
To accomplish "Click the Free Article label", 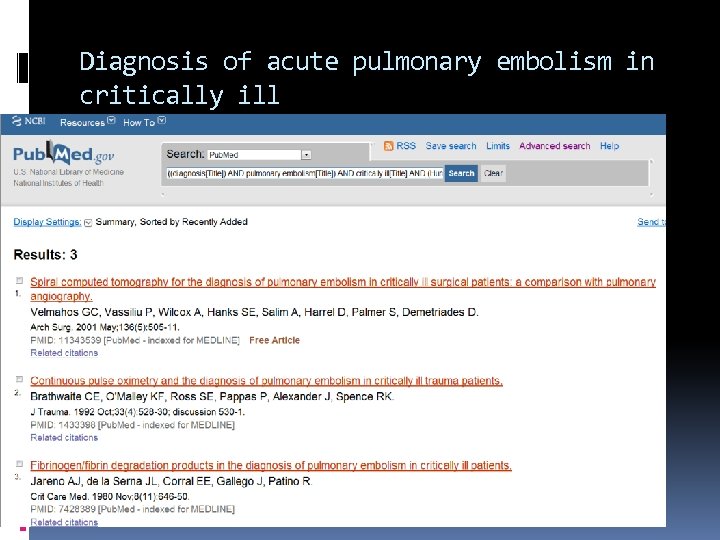I will 274,340.
